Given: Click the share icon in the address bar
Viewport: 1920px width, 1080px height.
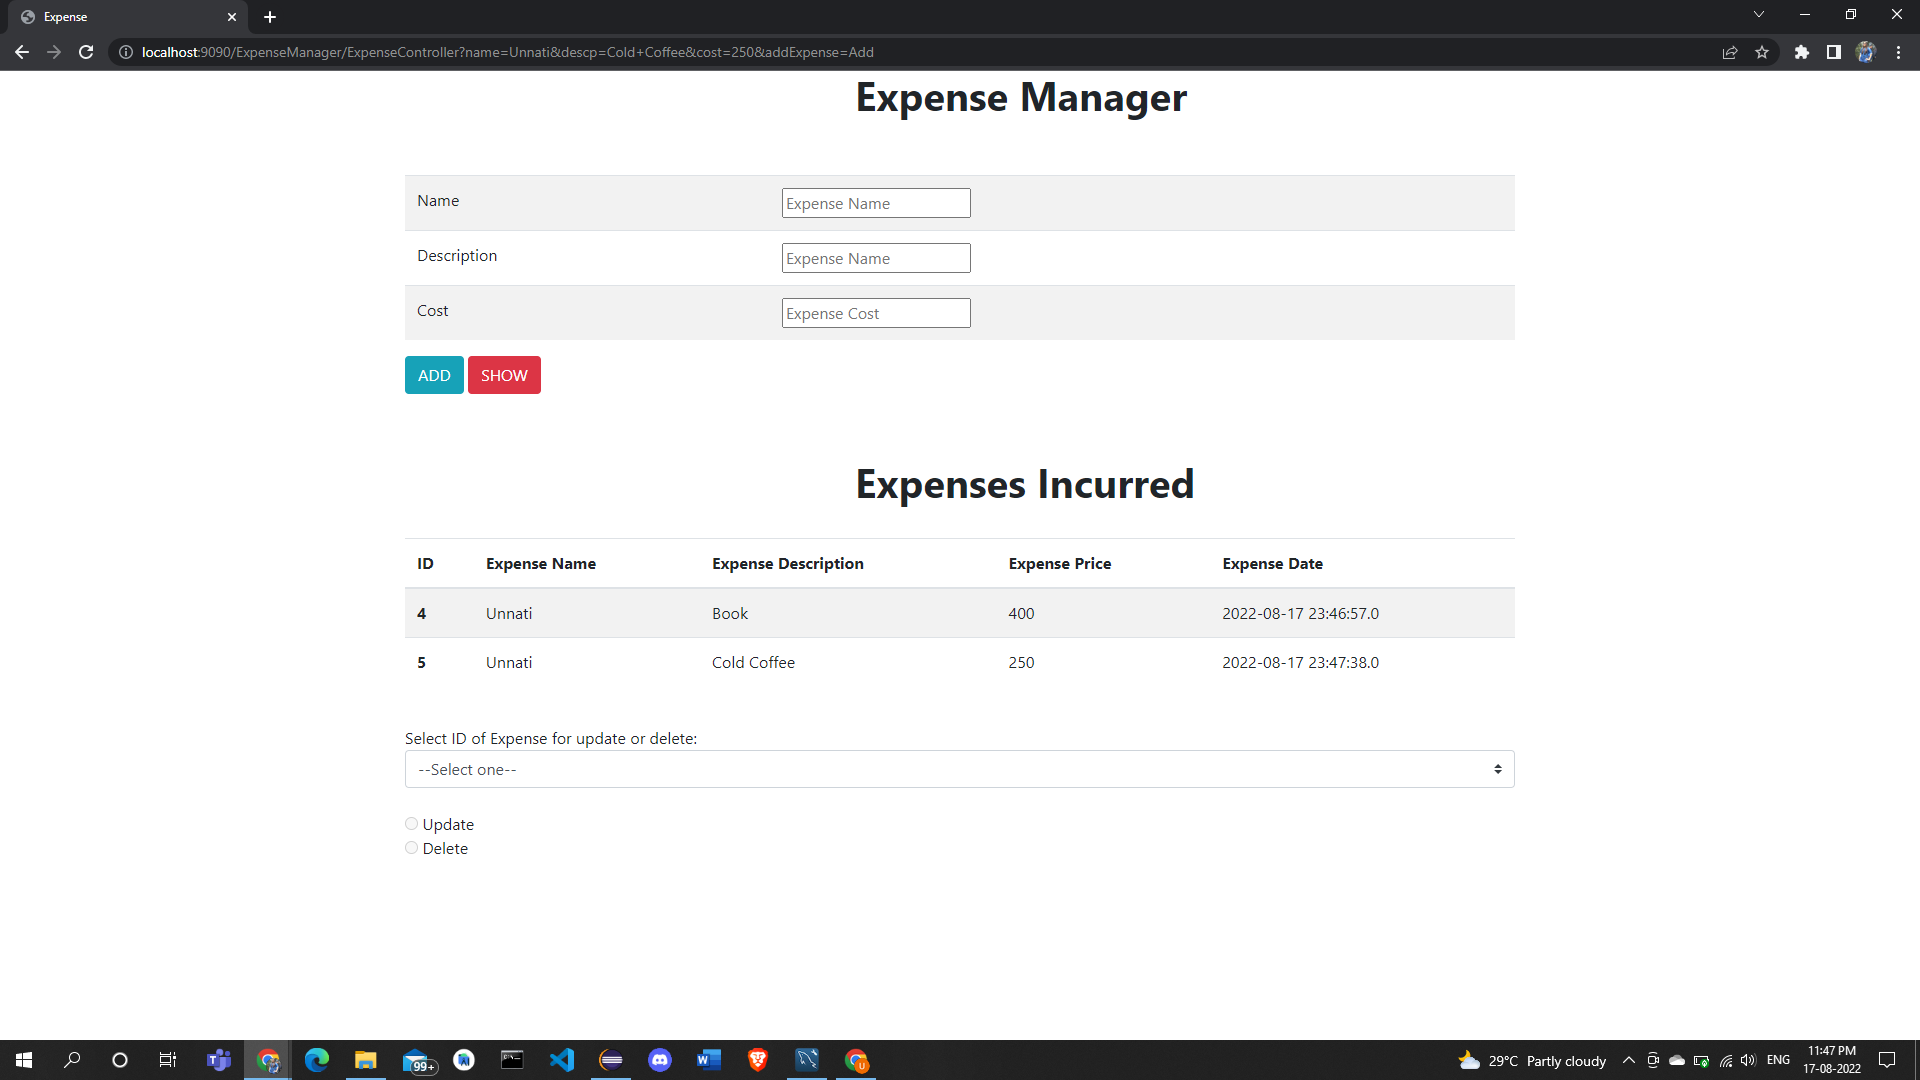Looking at the screenshot, I should [1730, 52].
